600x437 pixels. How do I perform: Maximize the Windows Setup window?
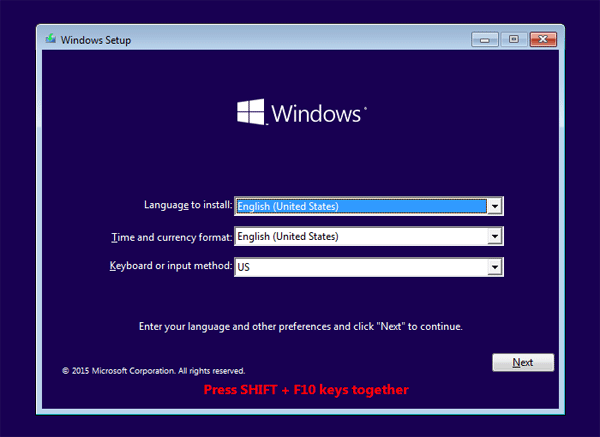(x=513, y=39)
